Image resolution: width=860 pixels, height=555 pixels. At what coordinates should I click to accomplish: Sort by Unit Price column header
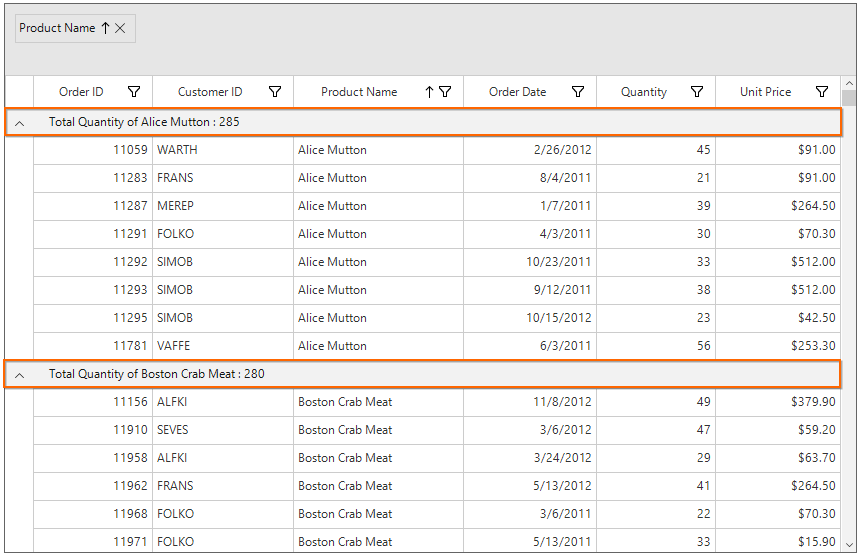(x=766, y=92)
